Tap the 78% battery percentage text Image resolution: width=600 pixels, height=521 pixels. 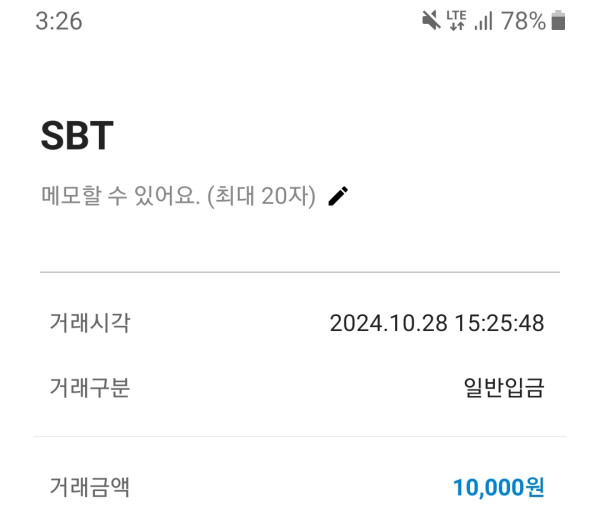point(523,21)
